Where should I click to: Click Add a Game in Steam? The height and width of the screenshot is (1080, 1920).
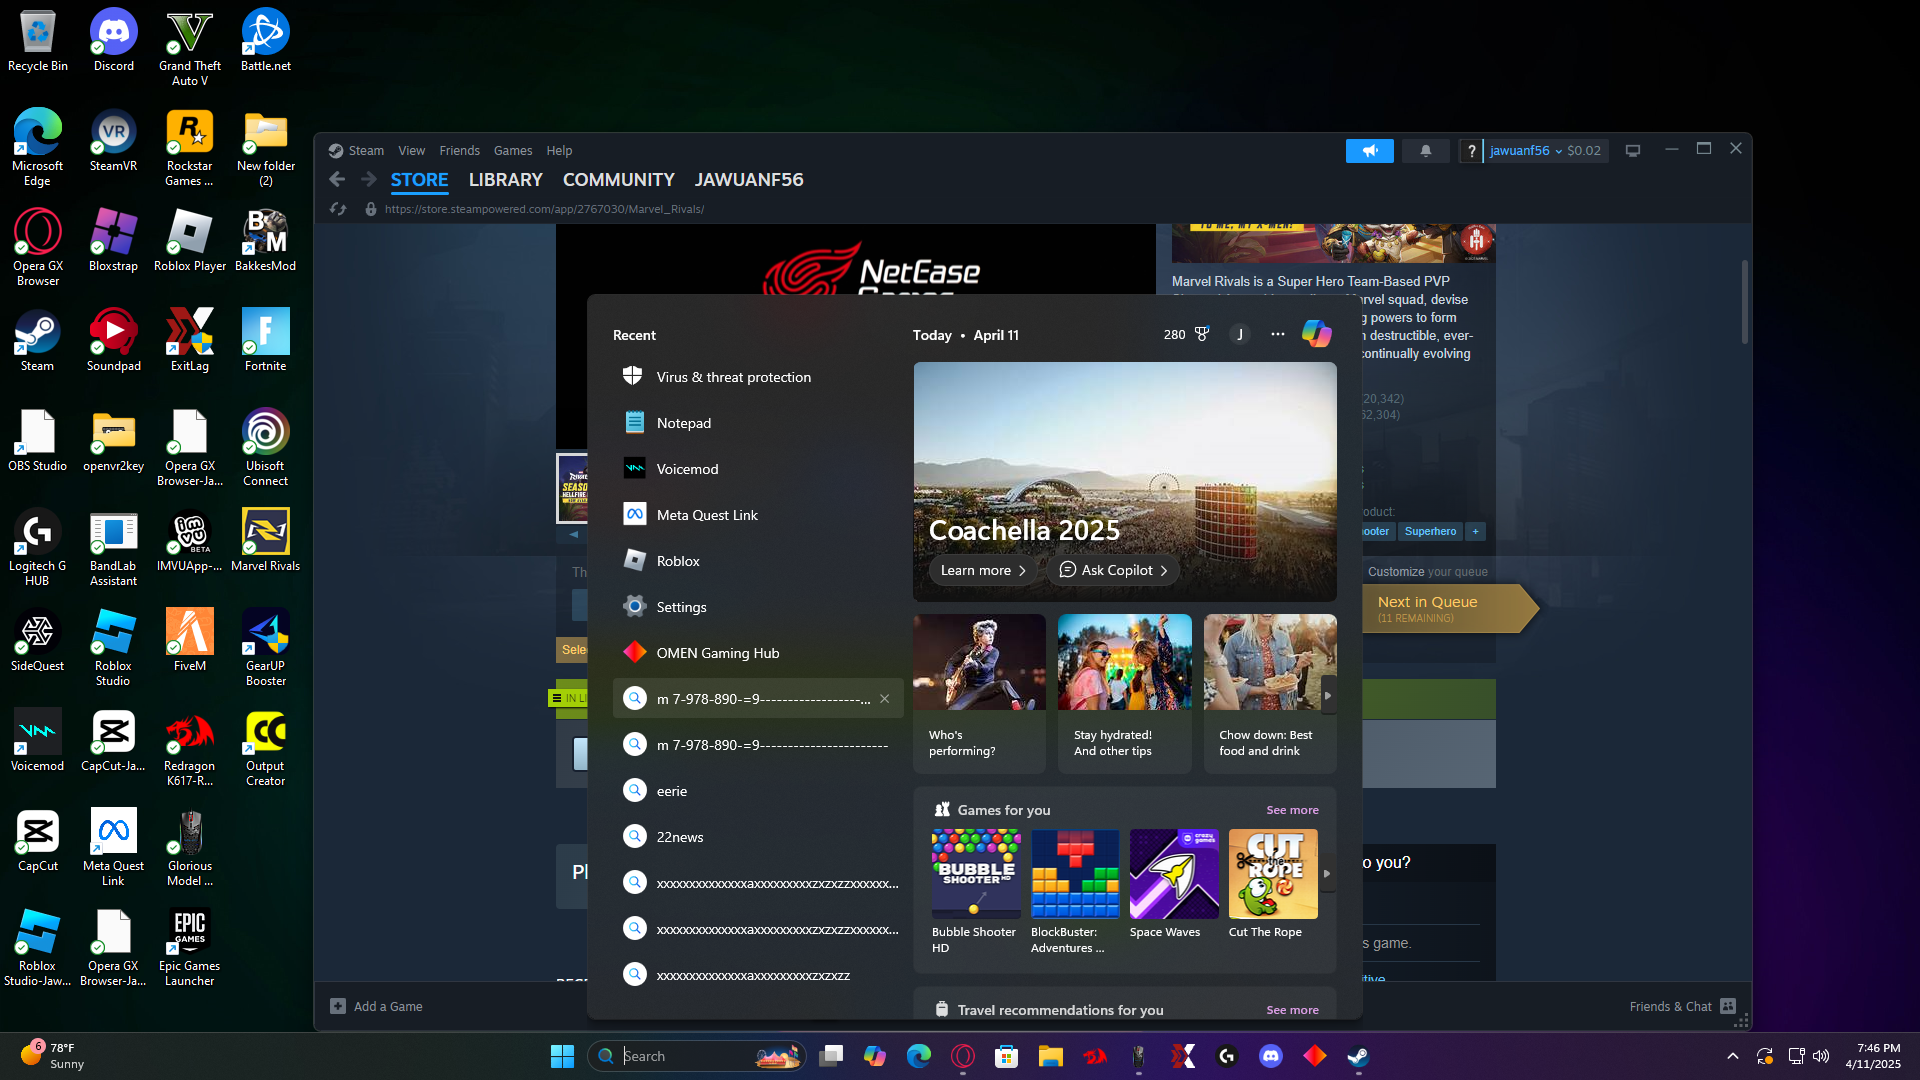click(x=377, y=1006)
